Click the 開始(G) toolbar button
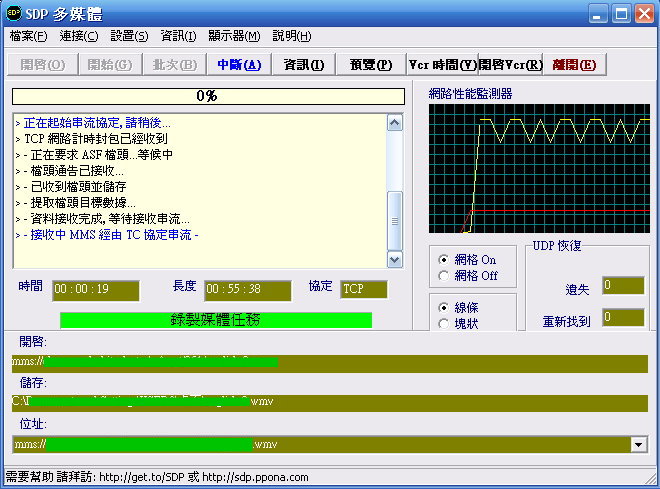Viewport: 660px width, 489px height. click(110, 64)
